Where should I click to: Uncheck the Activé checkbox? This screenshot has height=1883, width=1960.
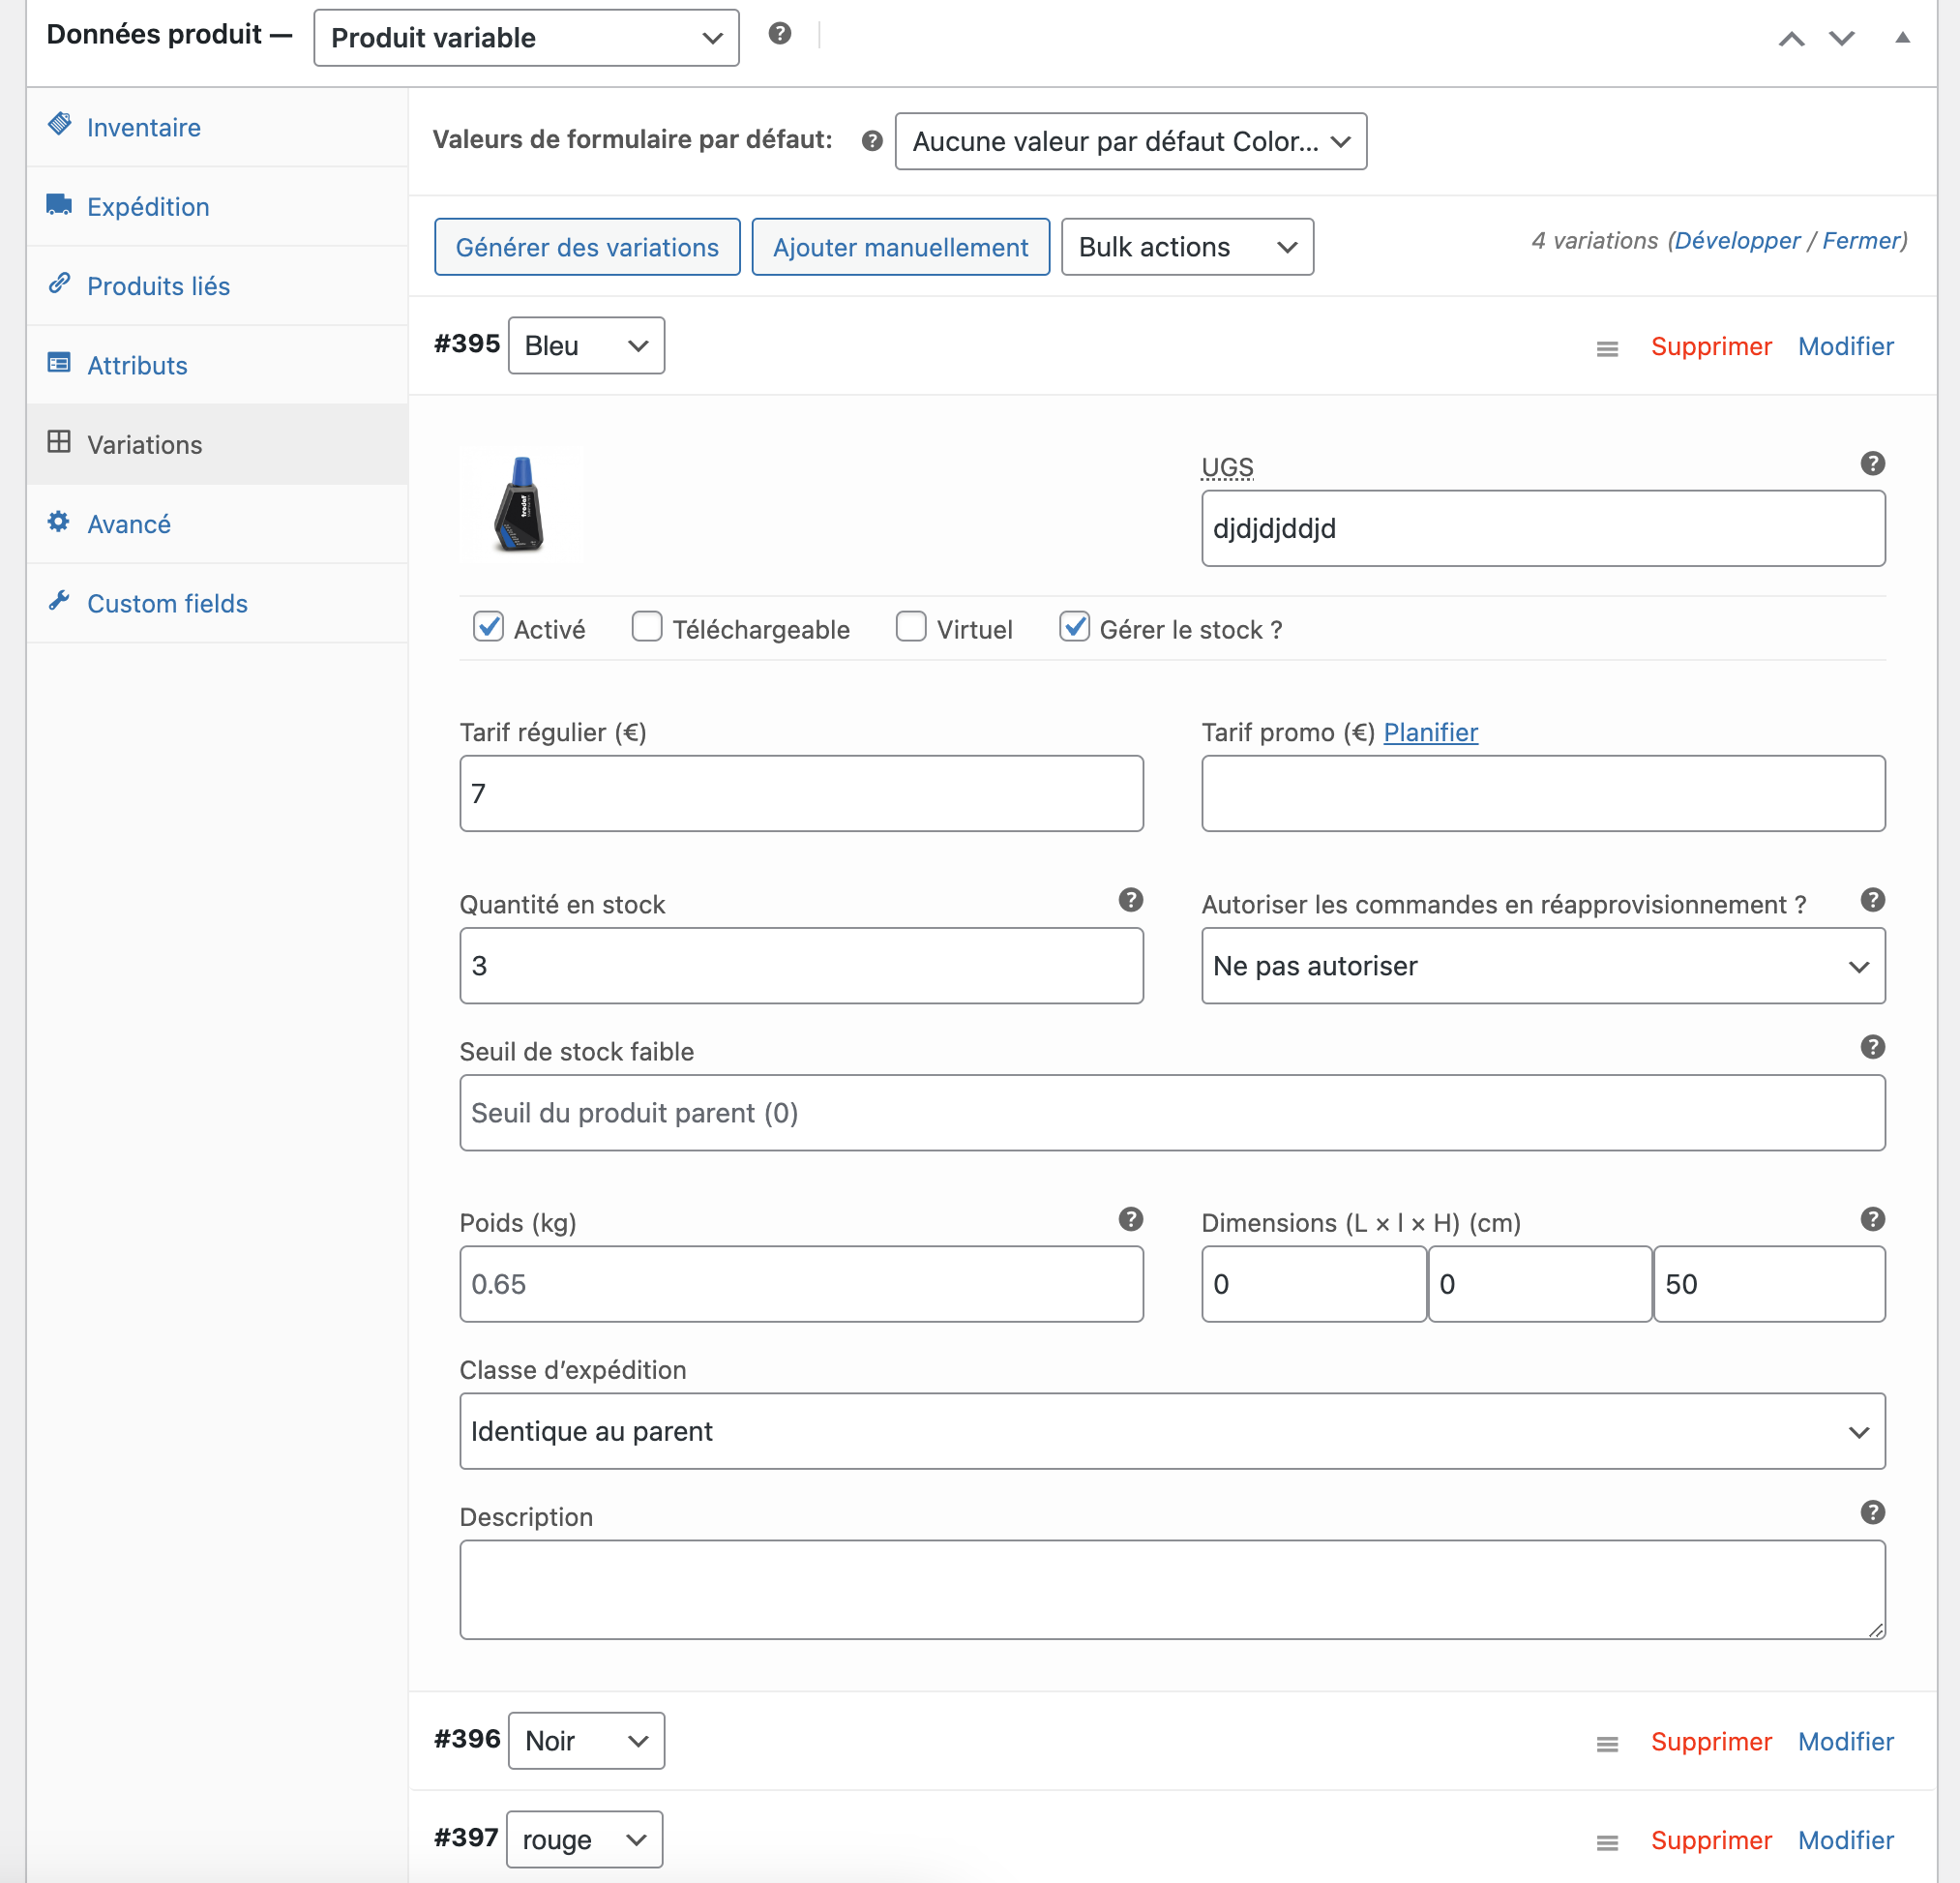pos(488,628)
